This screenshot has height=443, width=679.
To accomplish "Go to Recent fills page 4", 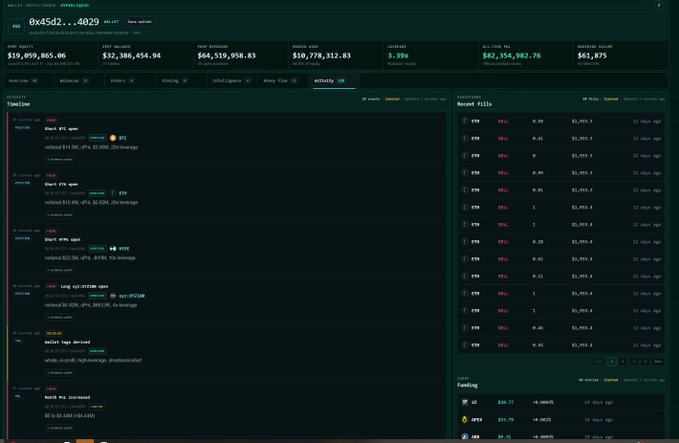I will (645, 361).
